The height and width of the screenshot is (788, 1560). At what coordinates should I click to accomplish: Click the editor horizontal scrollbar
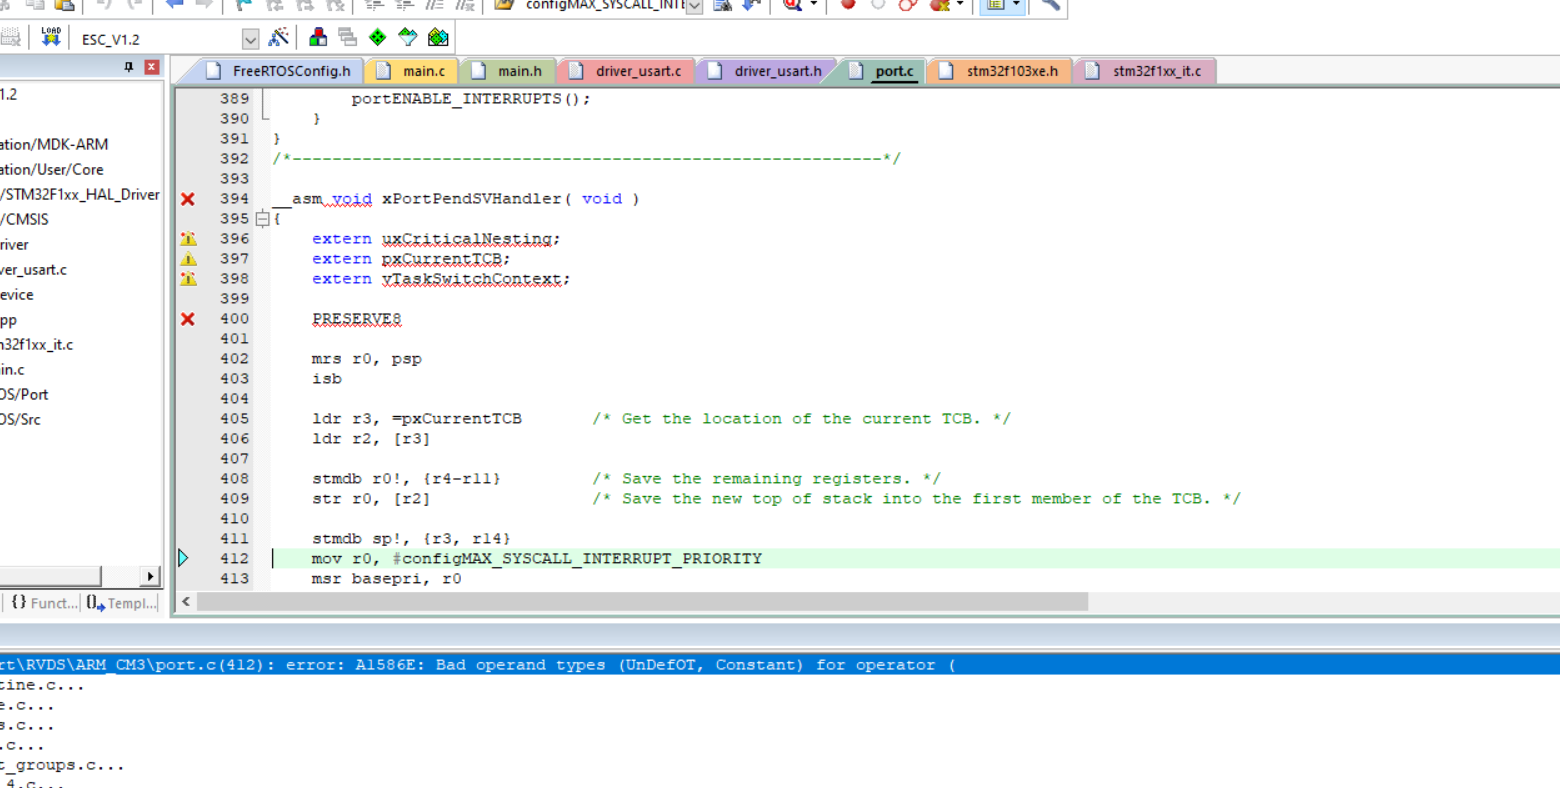(x=640, y=601)
